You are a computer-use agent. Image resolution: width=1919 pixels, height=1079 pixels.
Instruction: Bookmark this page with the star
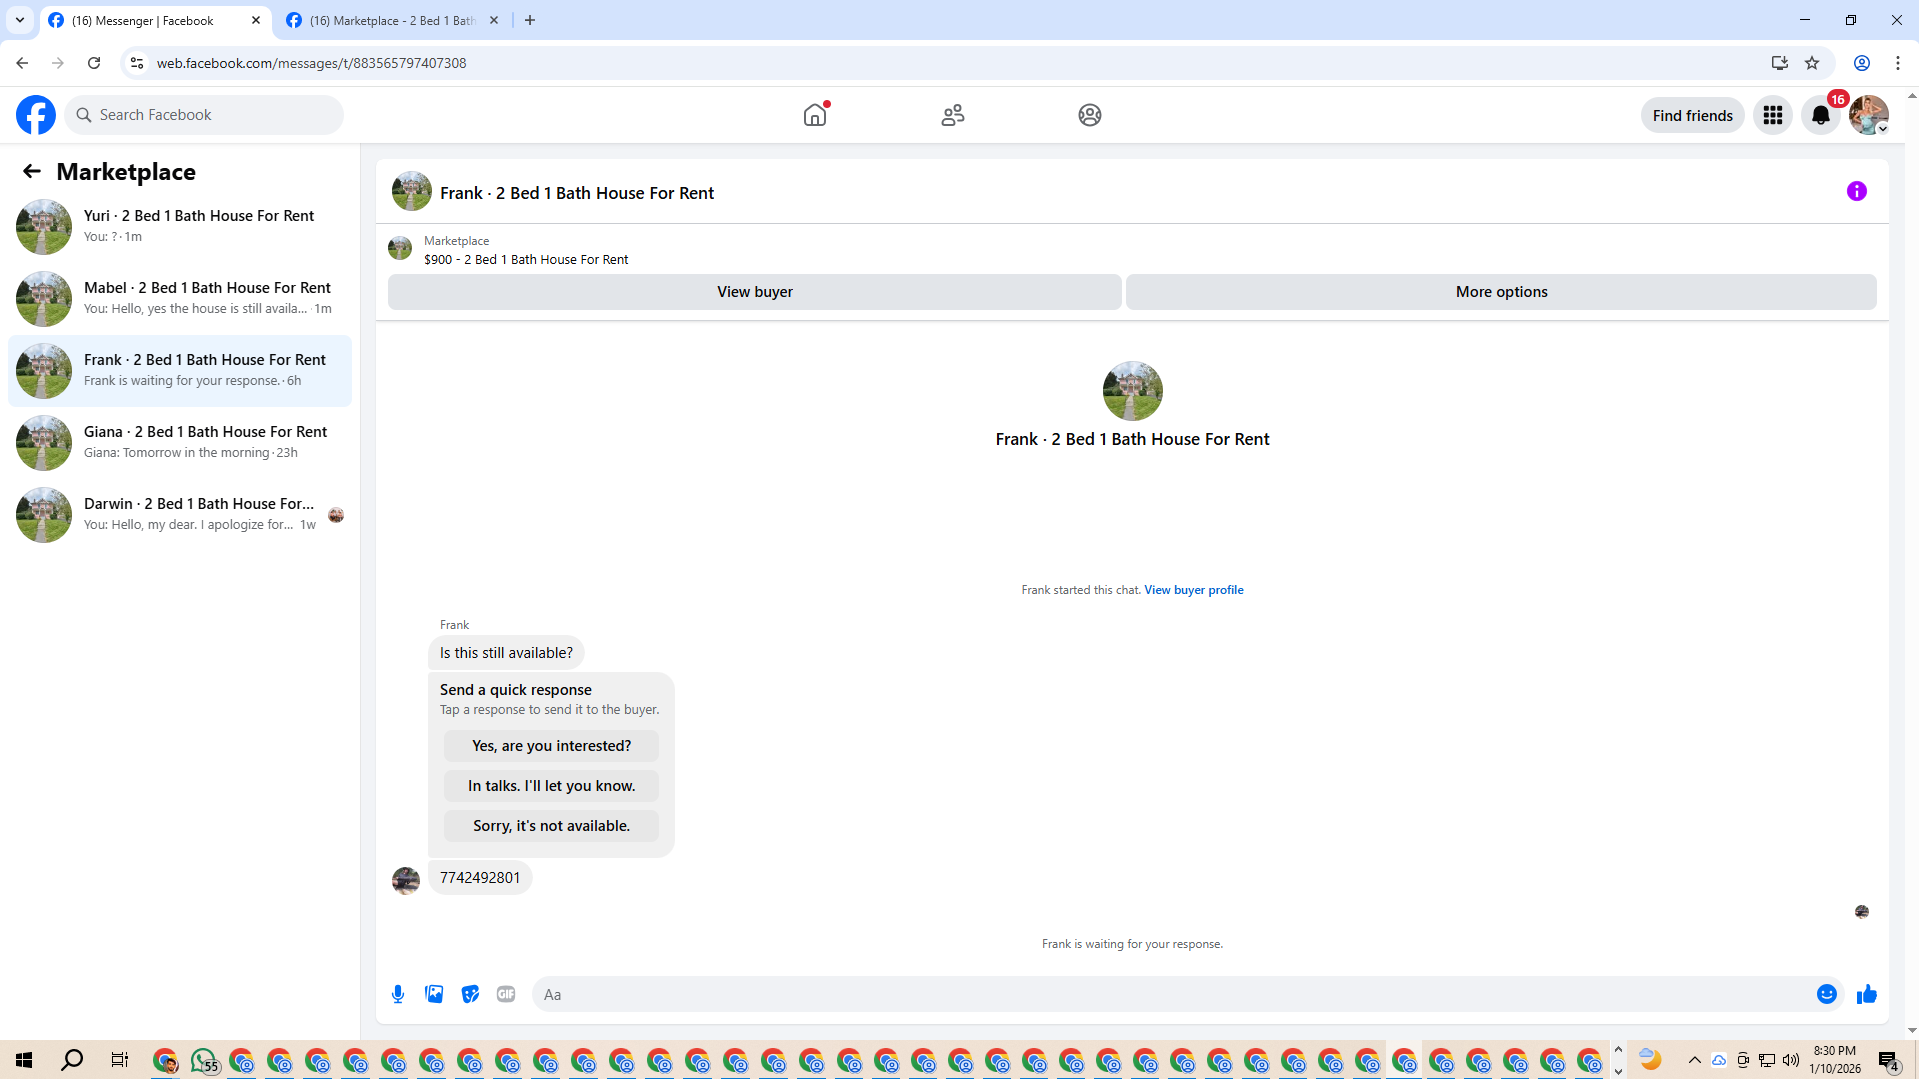pos(1812,63)
